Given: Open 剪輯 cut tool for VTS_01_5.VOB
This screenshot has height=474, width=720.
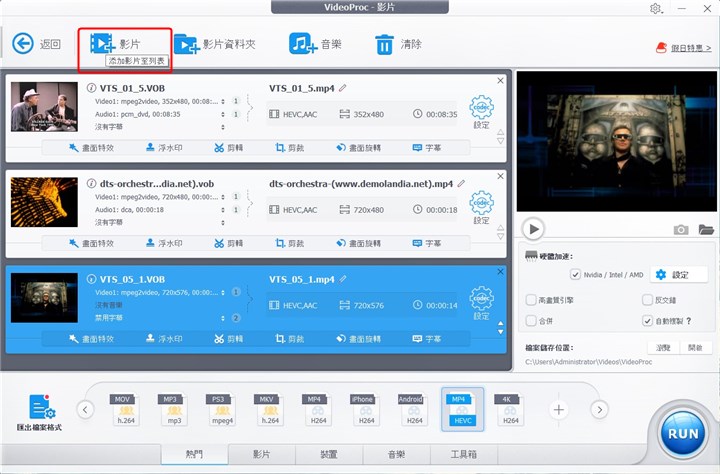Looking at the screenshot, I should tap(229, 148).
